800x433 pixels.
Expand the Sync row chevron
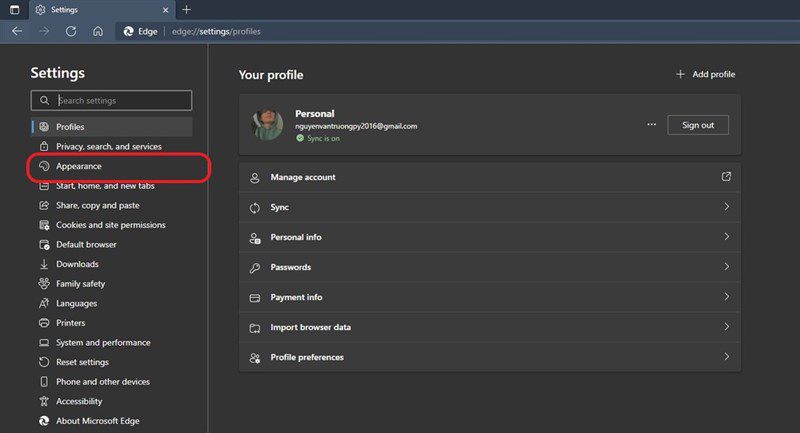[727, 207]
